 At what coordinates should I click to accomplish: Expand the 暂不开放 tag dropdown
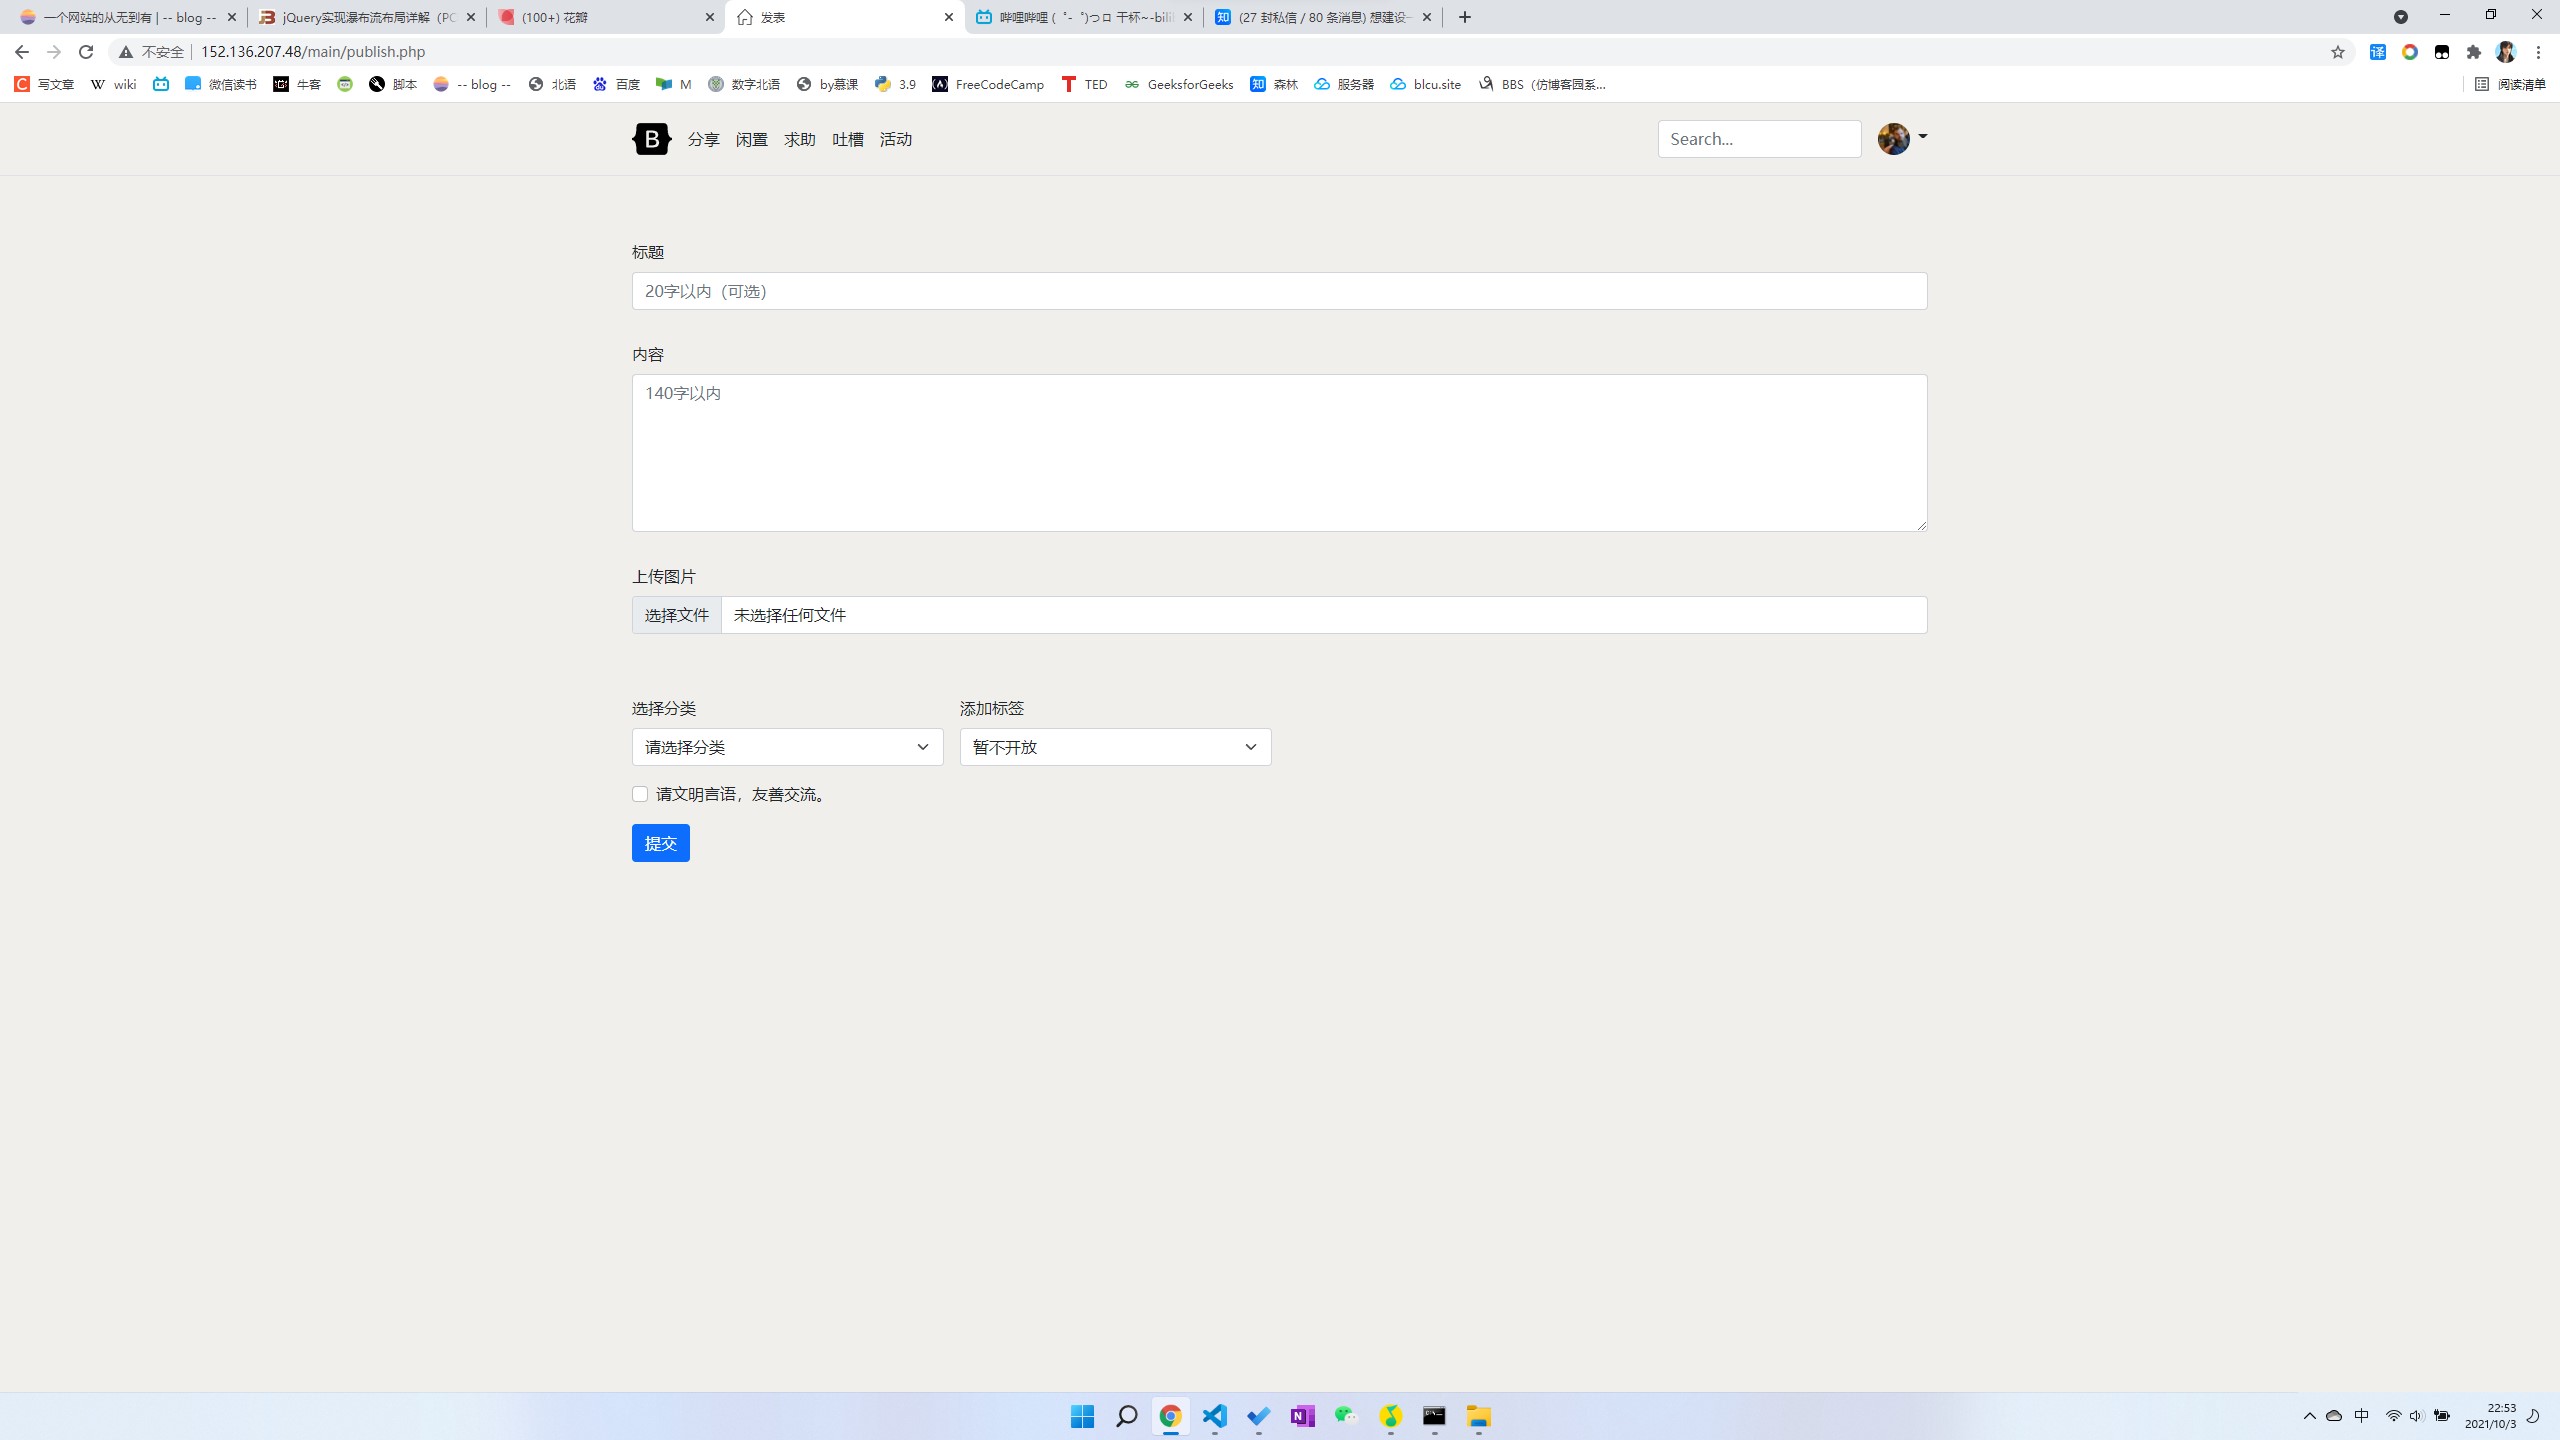tap(1115, 747)
